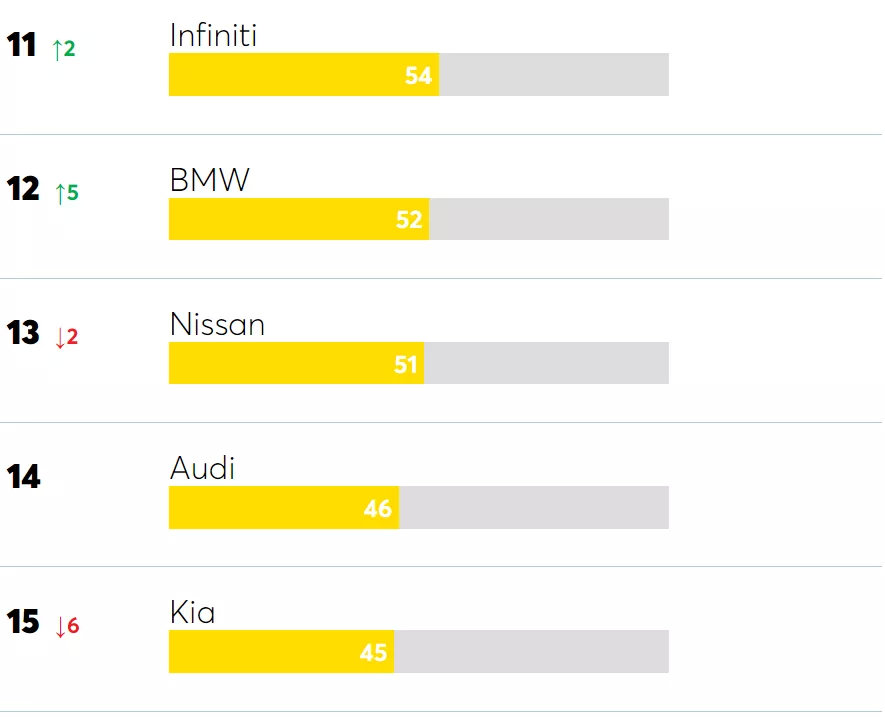
Task: Click the green up arrow beside rank 11
Action: click(57, 49)
